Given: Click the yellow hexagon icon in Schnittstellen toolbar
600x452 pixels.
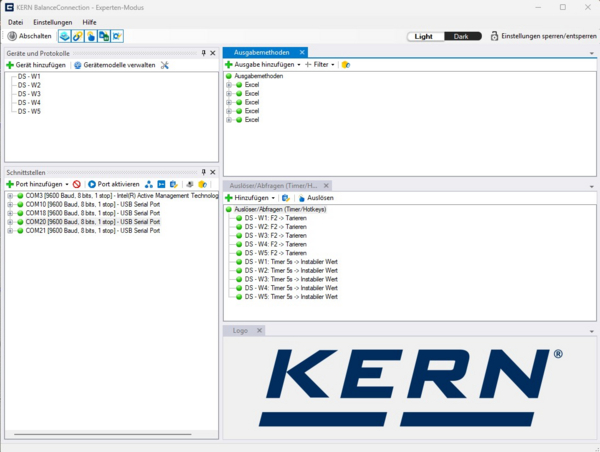Looking at the screenshot, I should click(202, 184).
